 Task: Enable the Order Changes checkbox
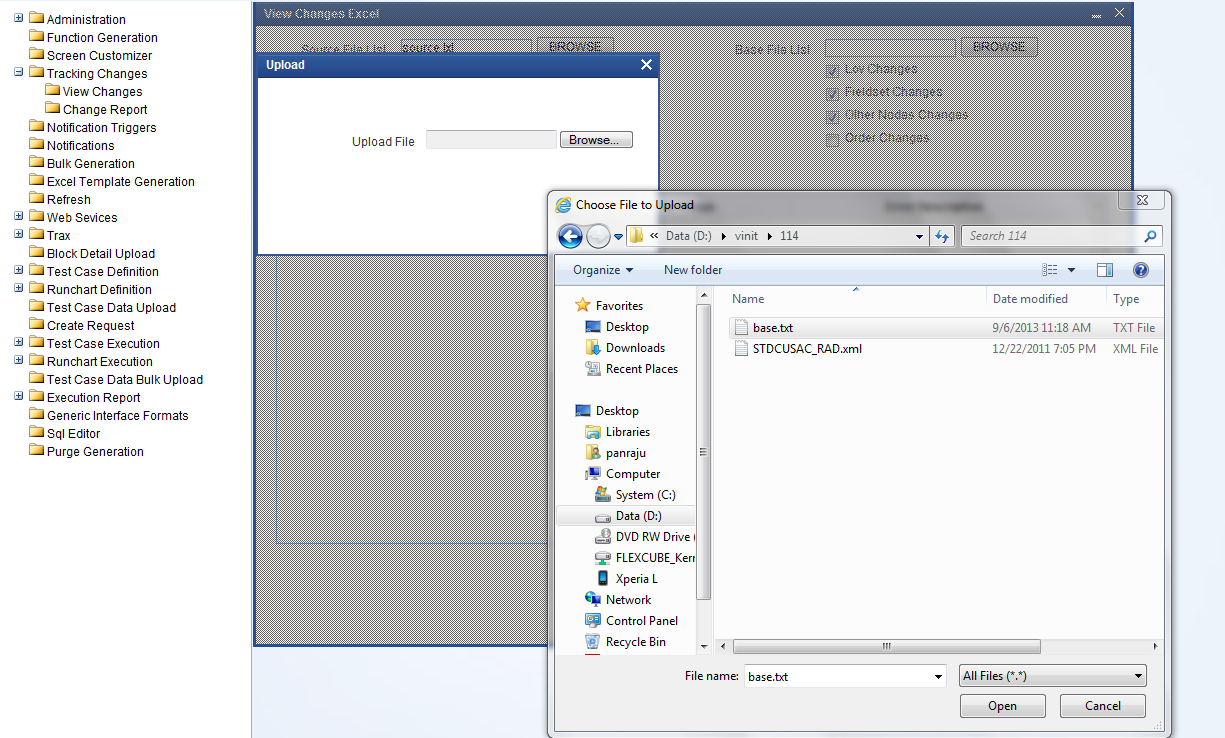click(x=832, y=140)
